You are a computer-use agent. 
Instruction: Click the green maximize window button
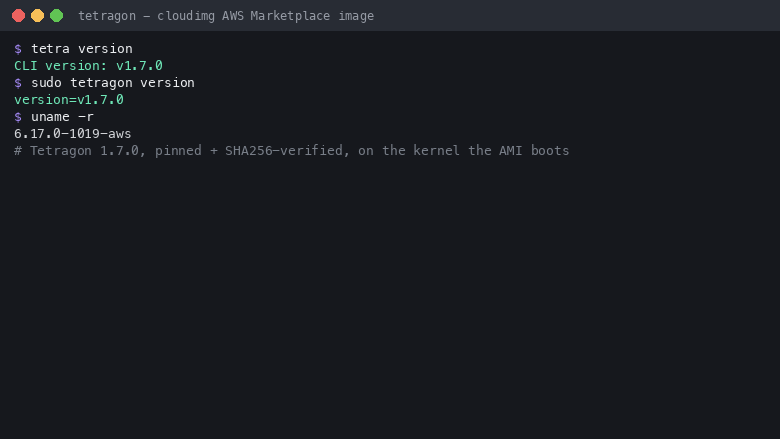[x=57, y=15]
